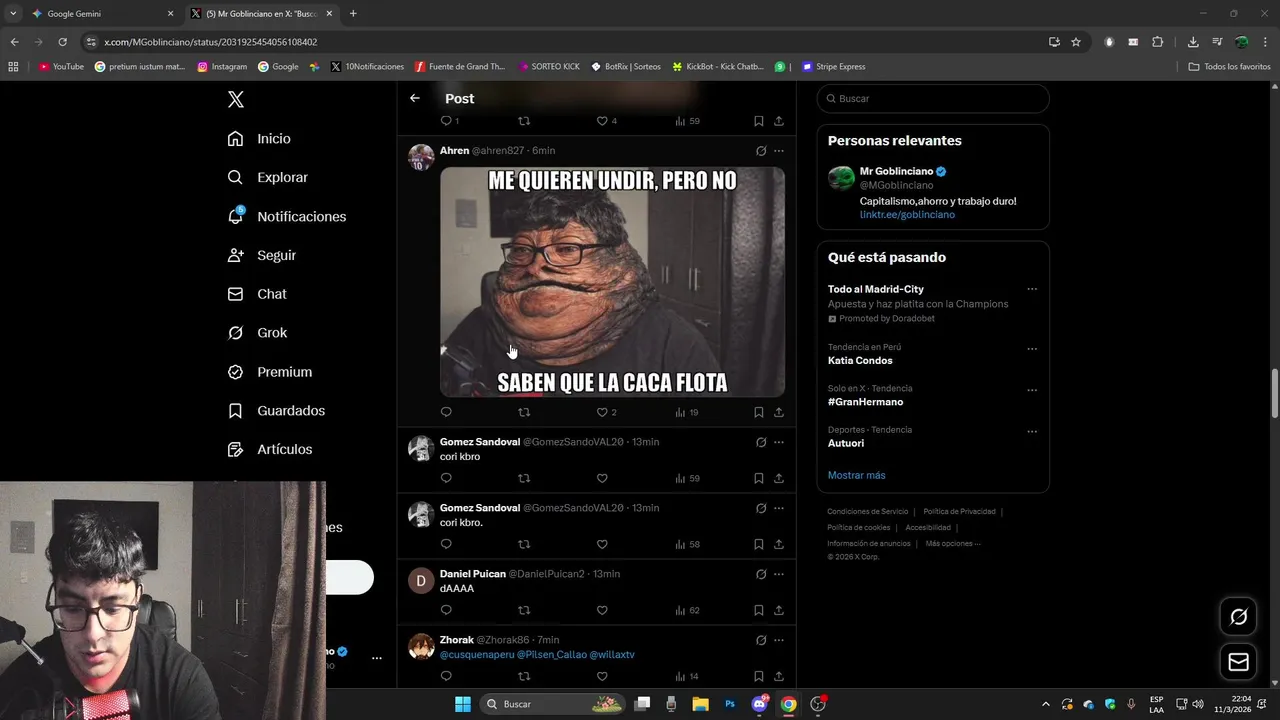Open Artículos in the sidebar

tap(269, 450)
